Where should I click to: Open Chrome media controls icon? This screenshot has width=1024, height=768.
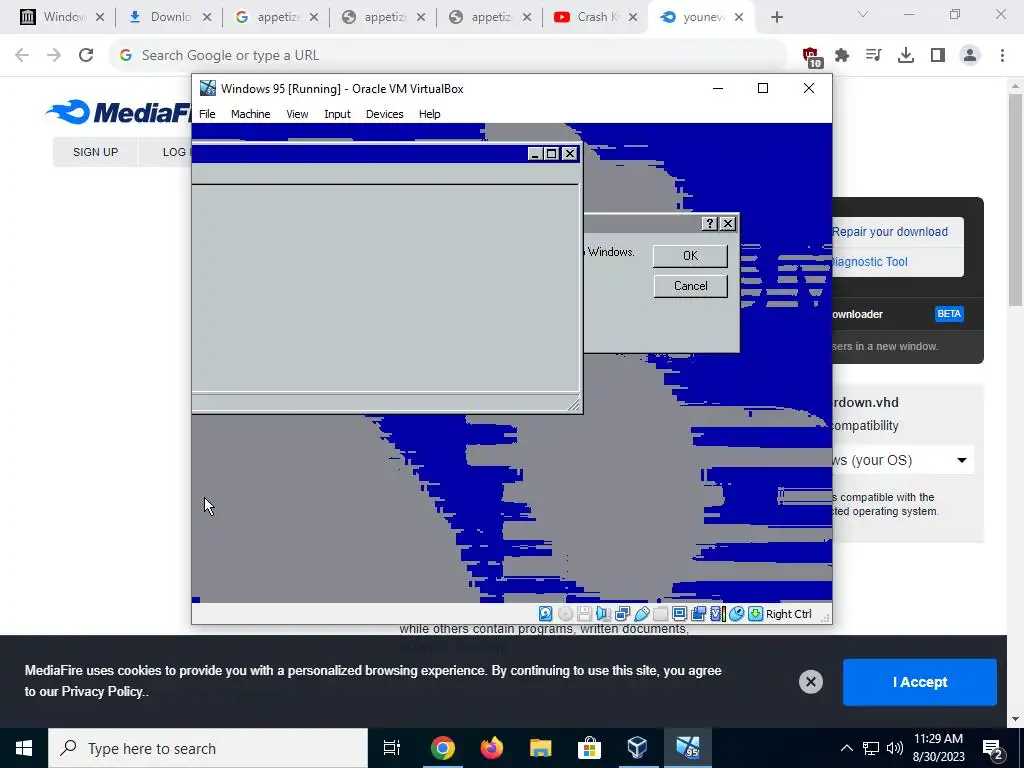pyautogui.click(x=873, y=56)
